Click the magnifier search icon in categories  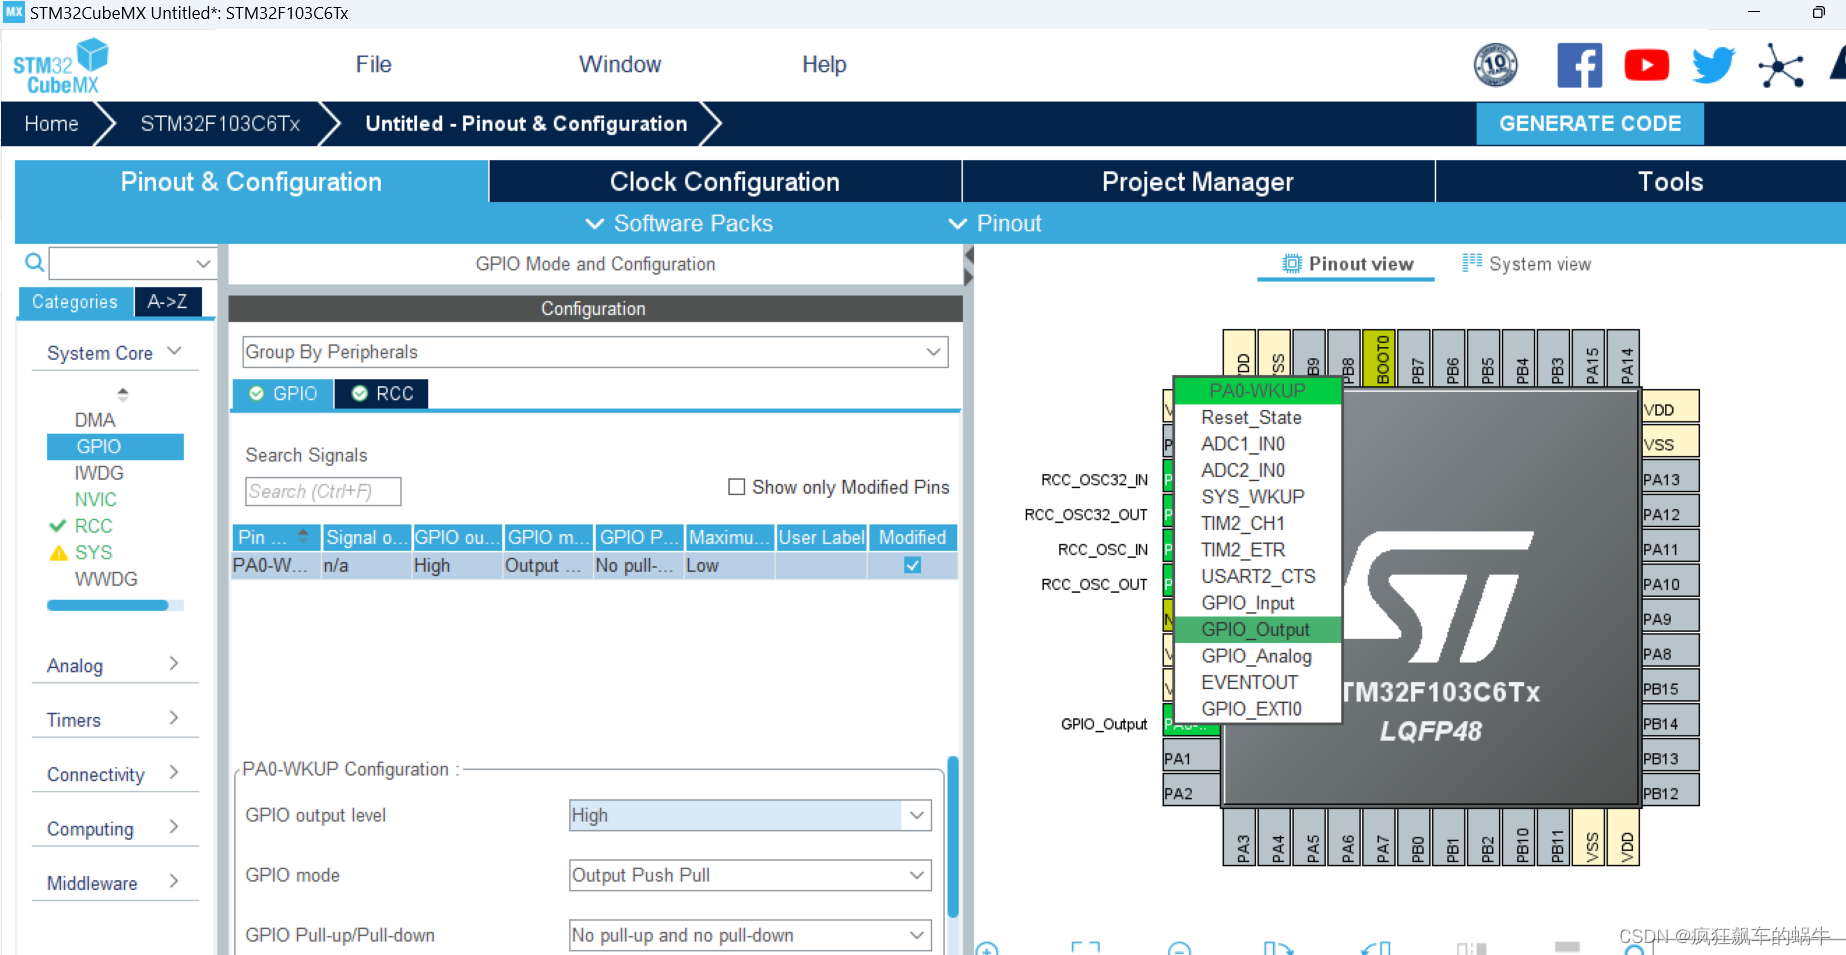pos(34,262)
